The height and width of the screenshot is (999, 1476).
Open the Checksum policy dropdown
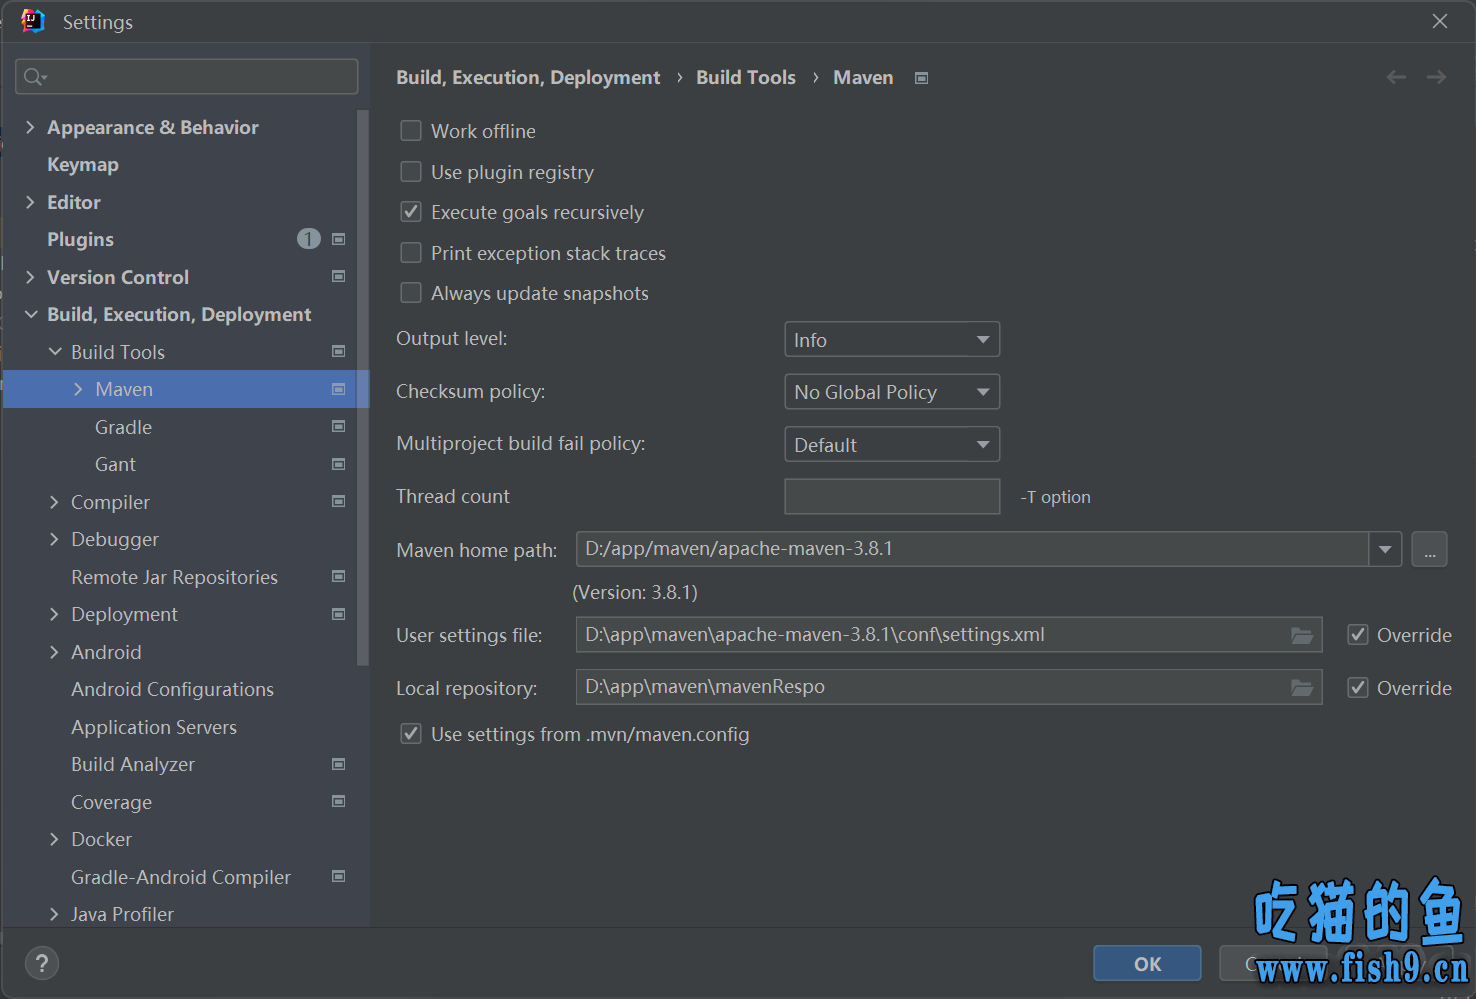[x=892, y=392]
